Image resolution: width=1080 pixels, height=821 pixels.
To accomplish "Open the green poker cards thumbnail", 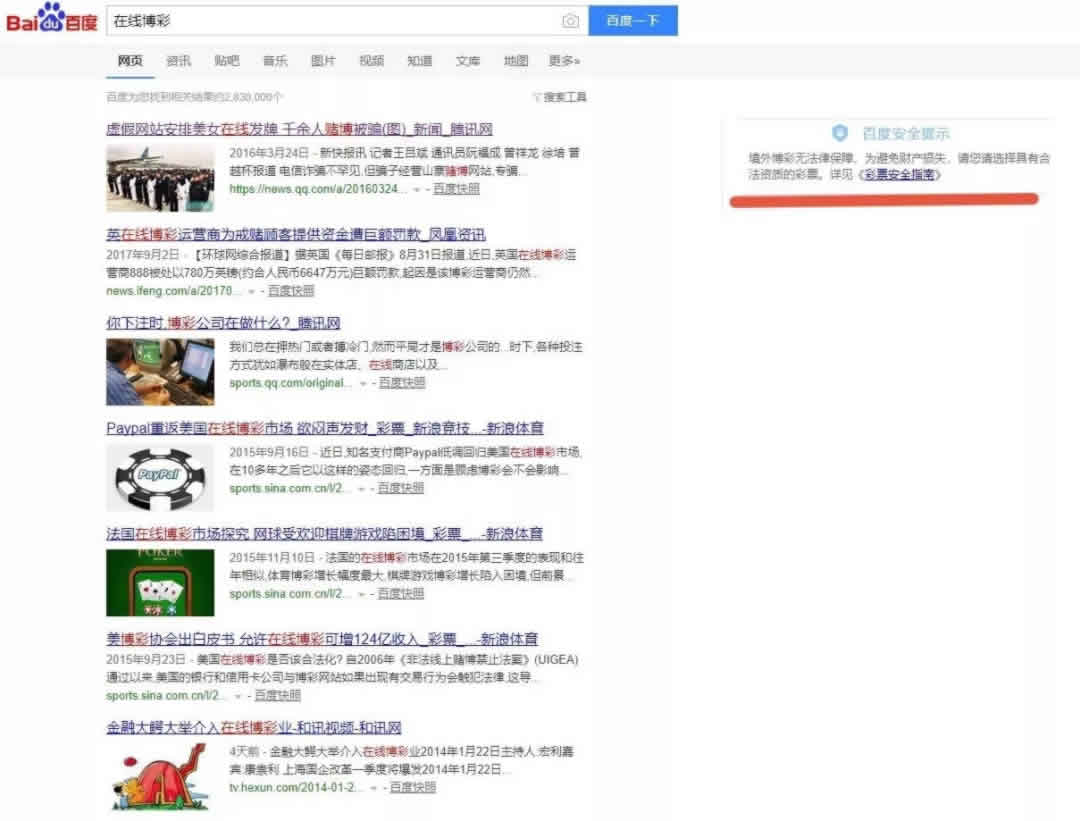I will 160,583.
